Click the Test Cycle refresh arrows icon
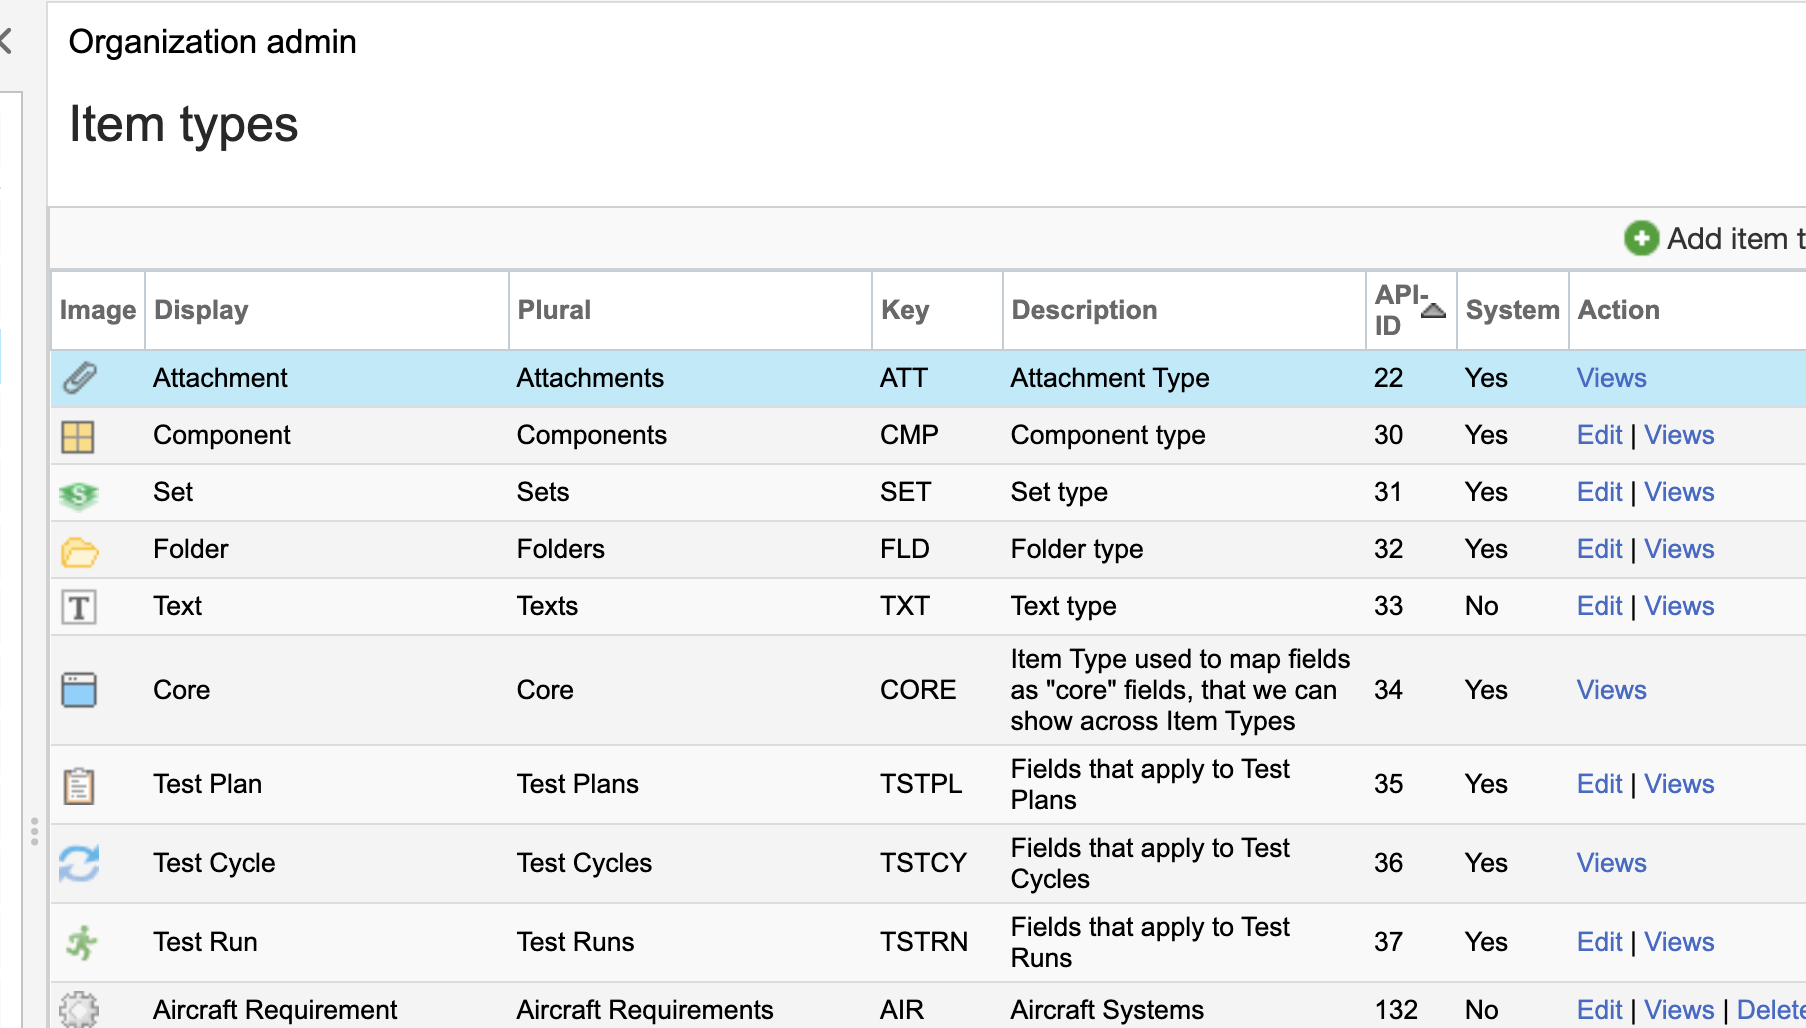Viewport: 1806px width, 1028px height. point(79,863)
